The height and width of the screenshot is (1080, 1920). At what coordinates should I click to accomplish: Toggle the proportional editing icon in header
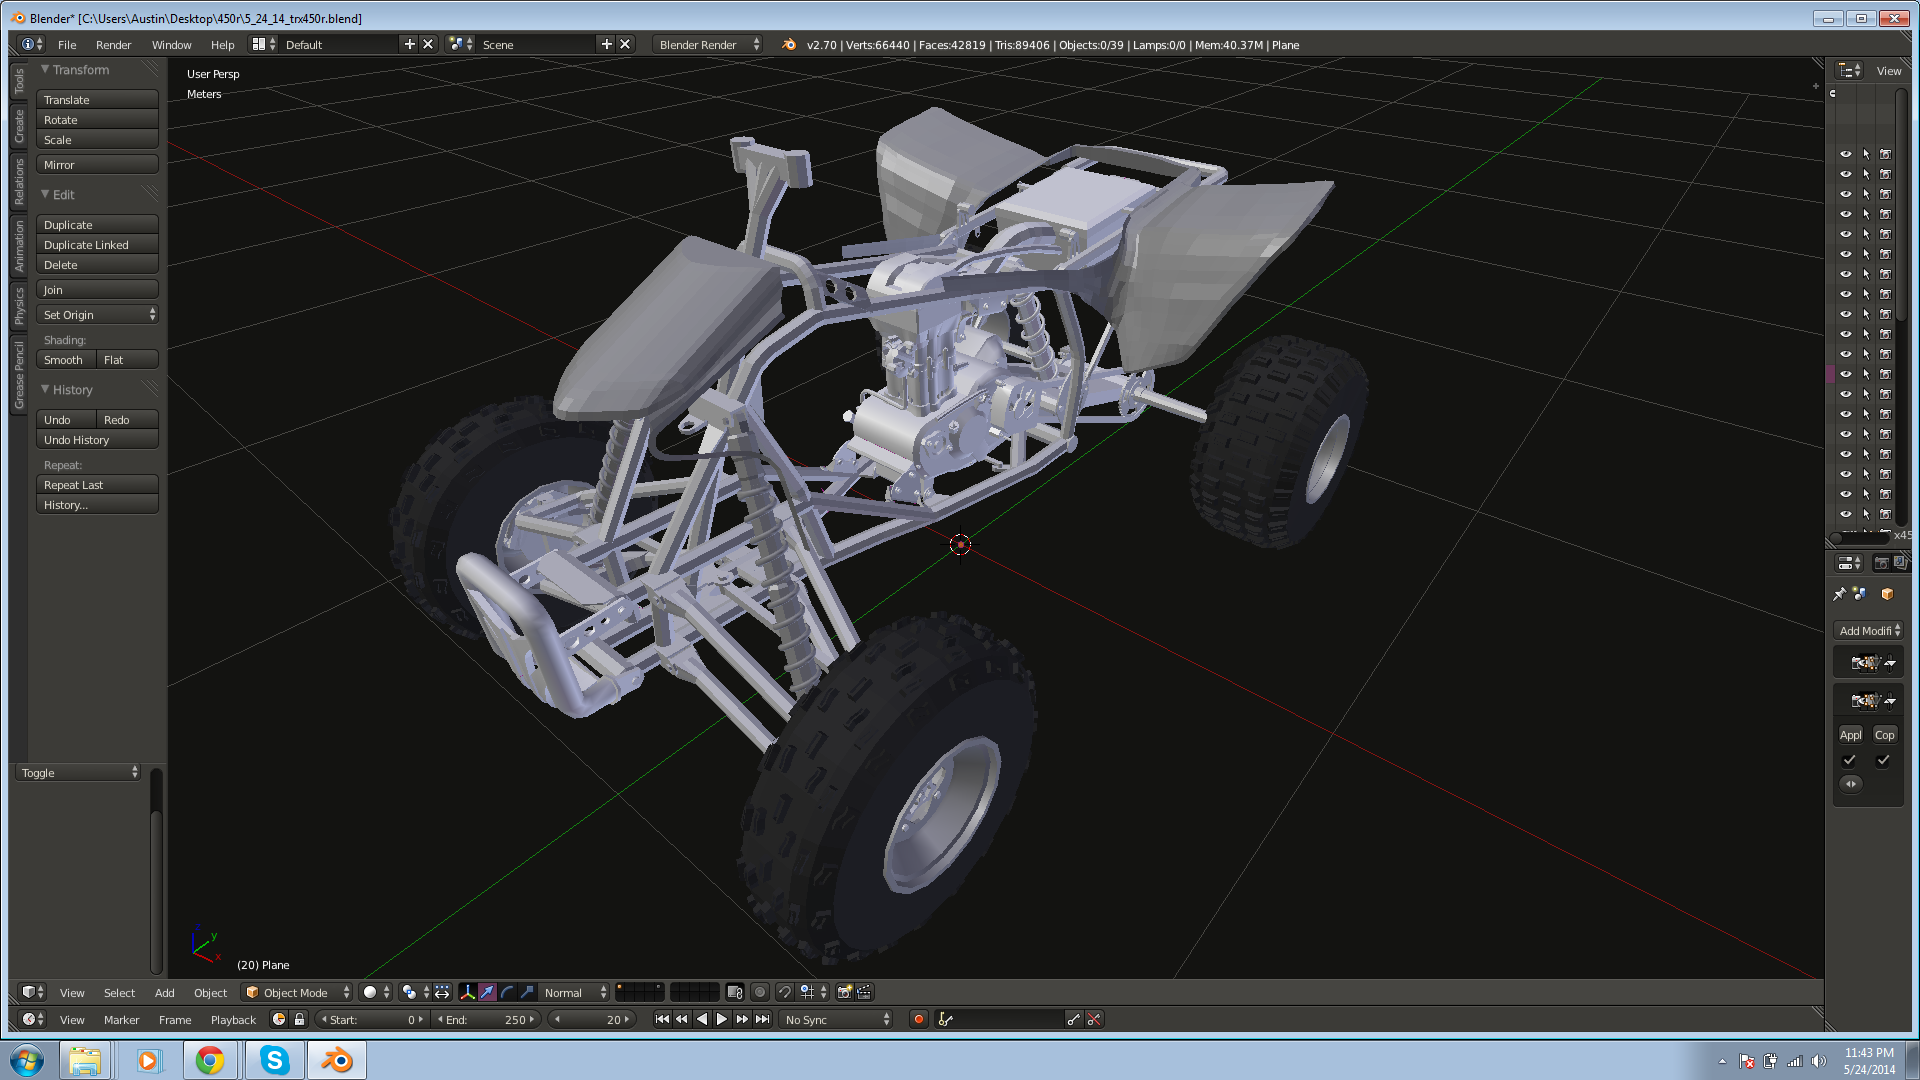(x=760, y=992)
